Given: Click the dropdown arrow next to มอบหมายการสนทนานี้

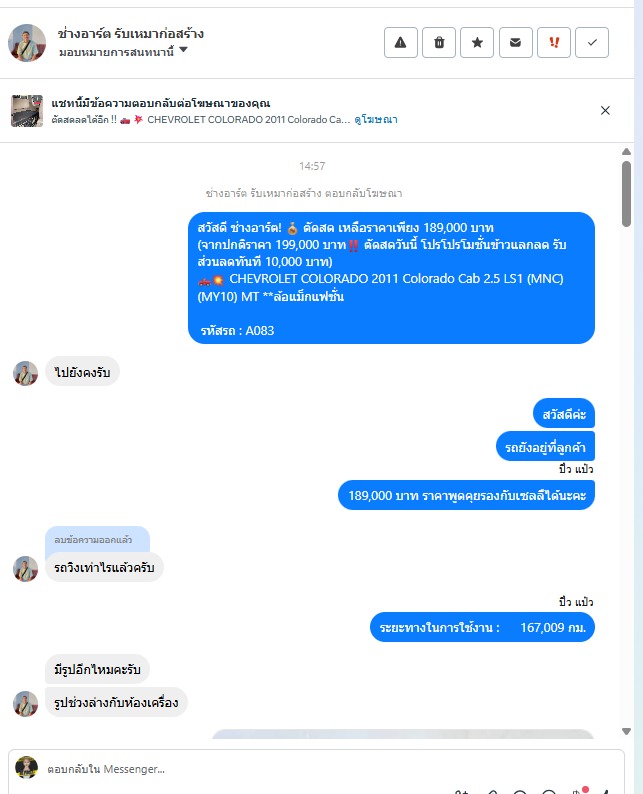Looking at the screenshot, I should (x=183, y=50).
